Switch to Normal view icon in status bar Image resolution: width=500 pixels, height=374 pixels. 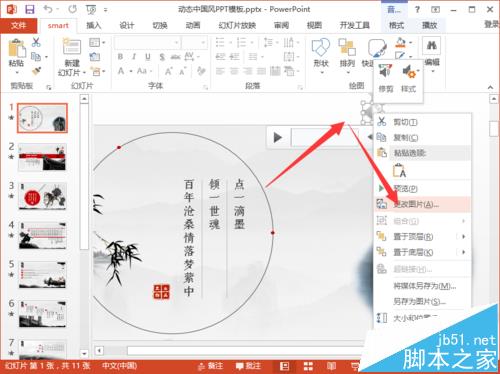click(x=284, y=366)
